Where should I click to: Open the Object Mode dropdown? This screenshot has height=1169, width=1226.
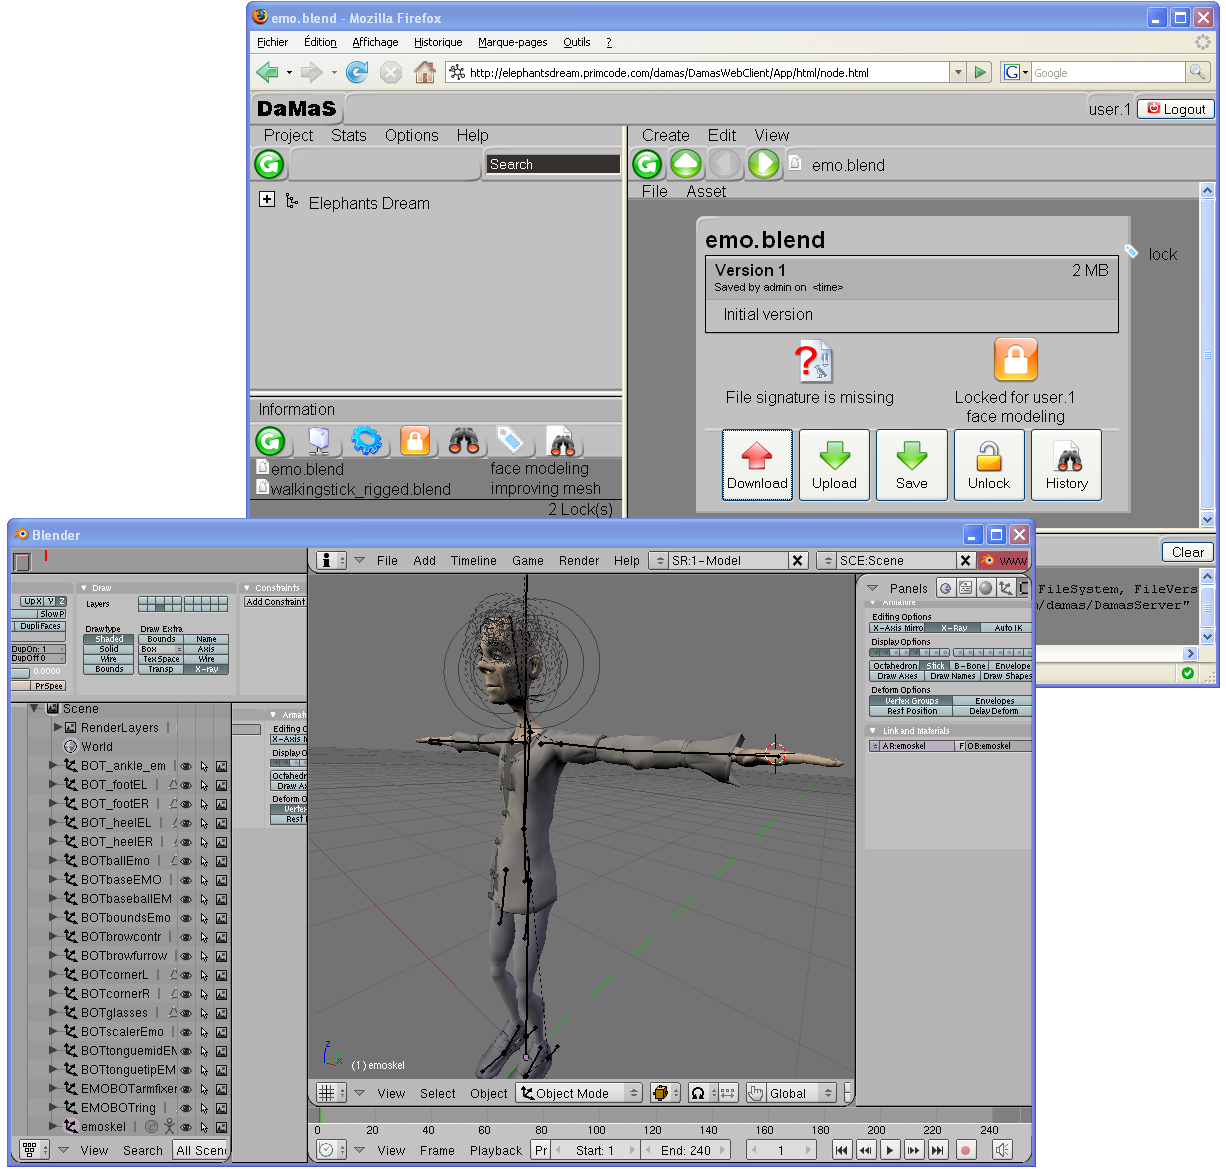tap(579, 1093)
